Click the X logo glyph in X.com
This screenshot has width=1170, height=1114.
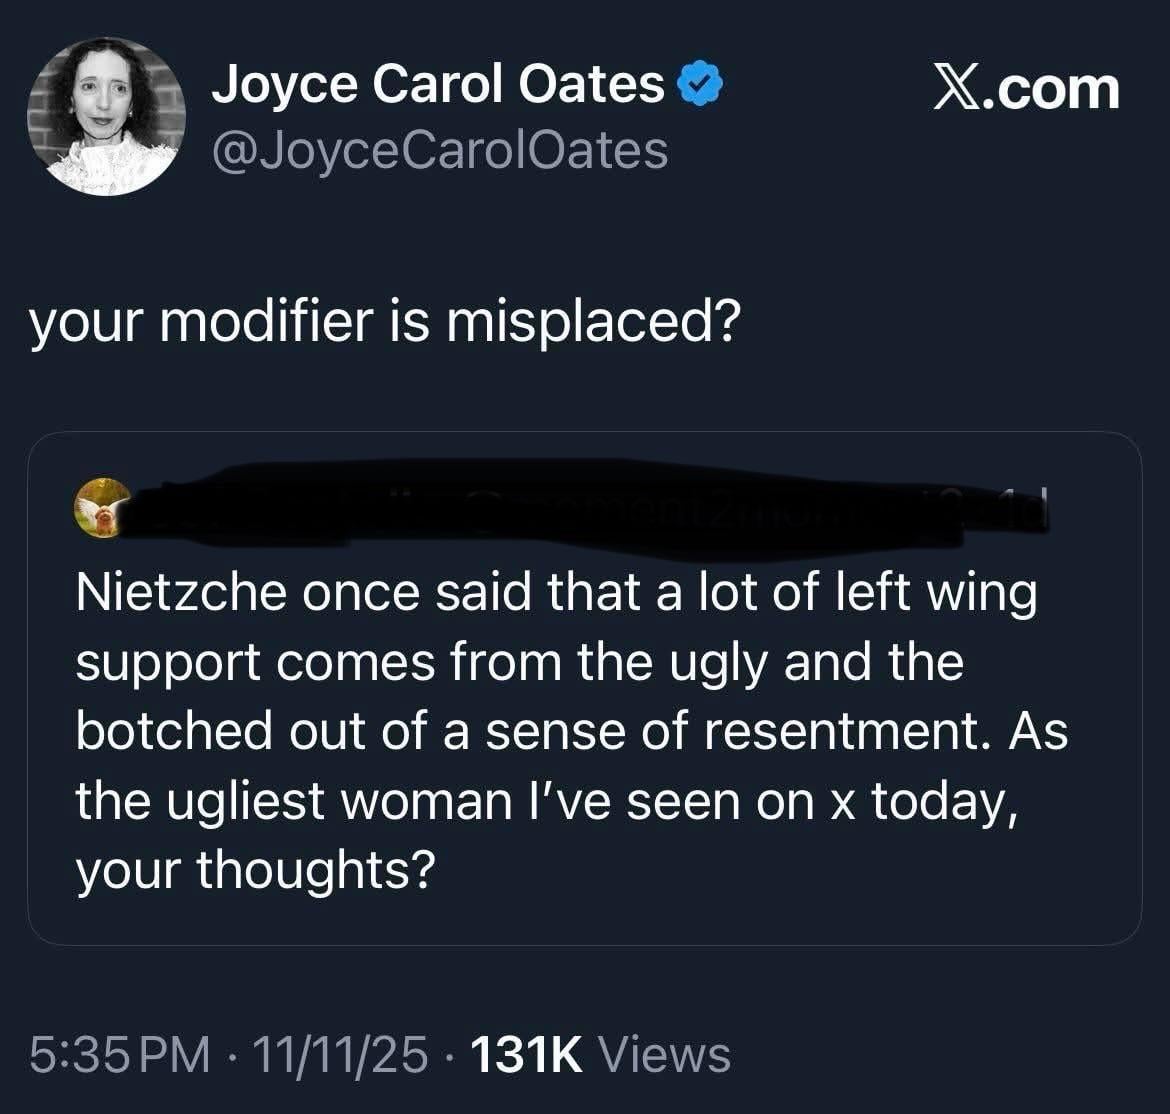point(958,88)
